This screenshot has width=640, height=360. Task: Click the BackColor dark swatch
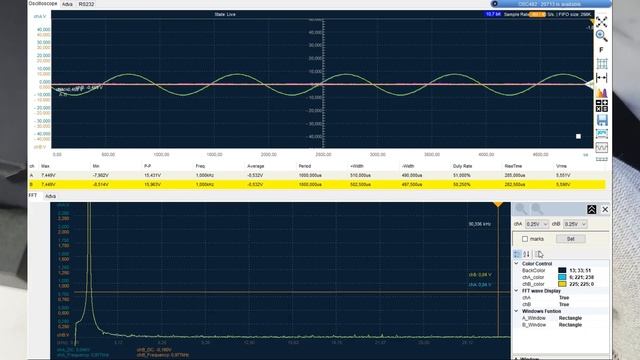coord(562,270)
